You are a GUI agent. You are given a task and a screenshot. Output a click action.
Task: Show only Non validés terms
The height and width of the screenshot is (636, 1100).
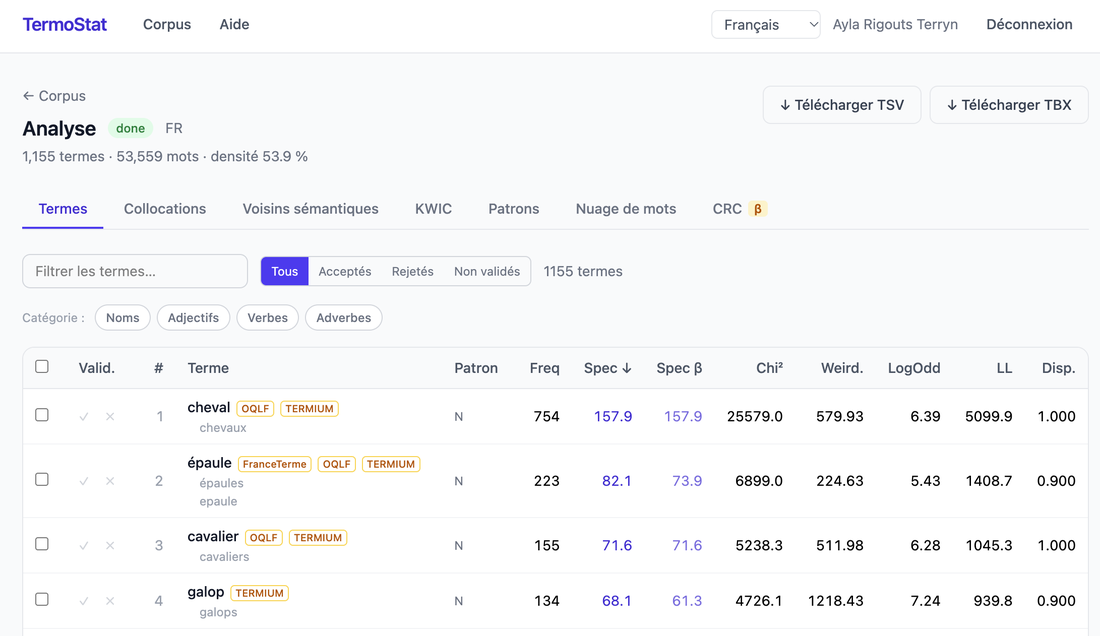point(487,271)
